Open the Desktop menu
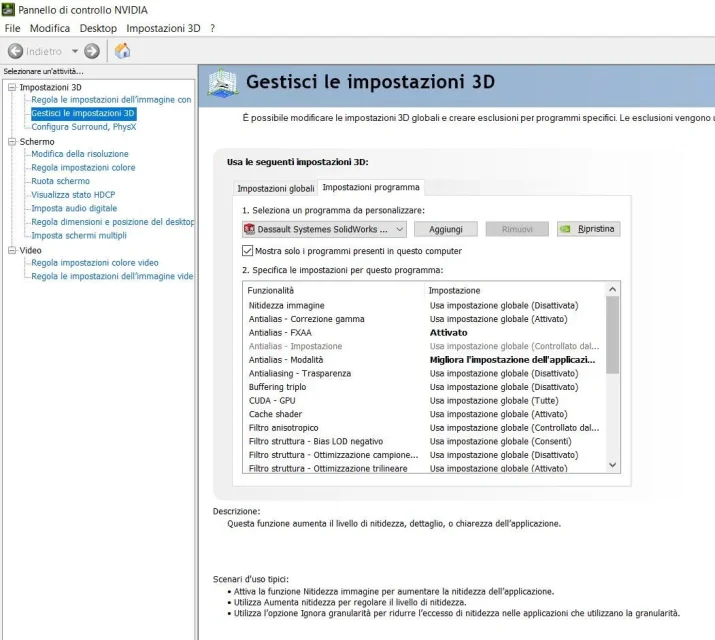 [98, 28]
